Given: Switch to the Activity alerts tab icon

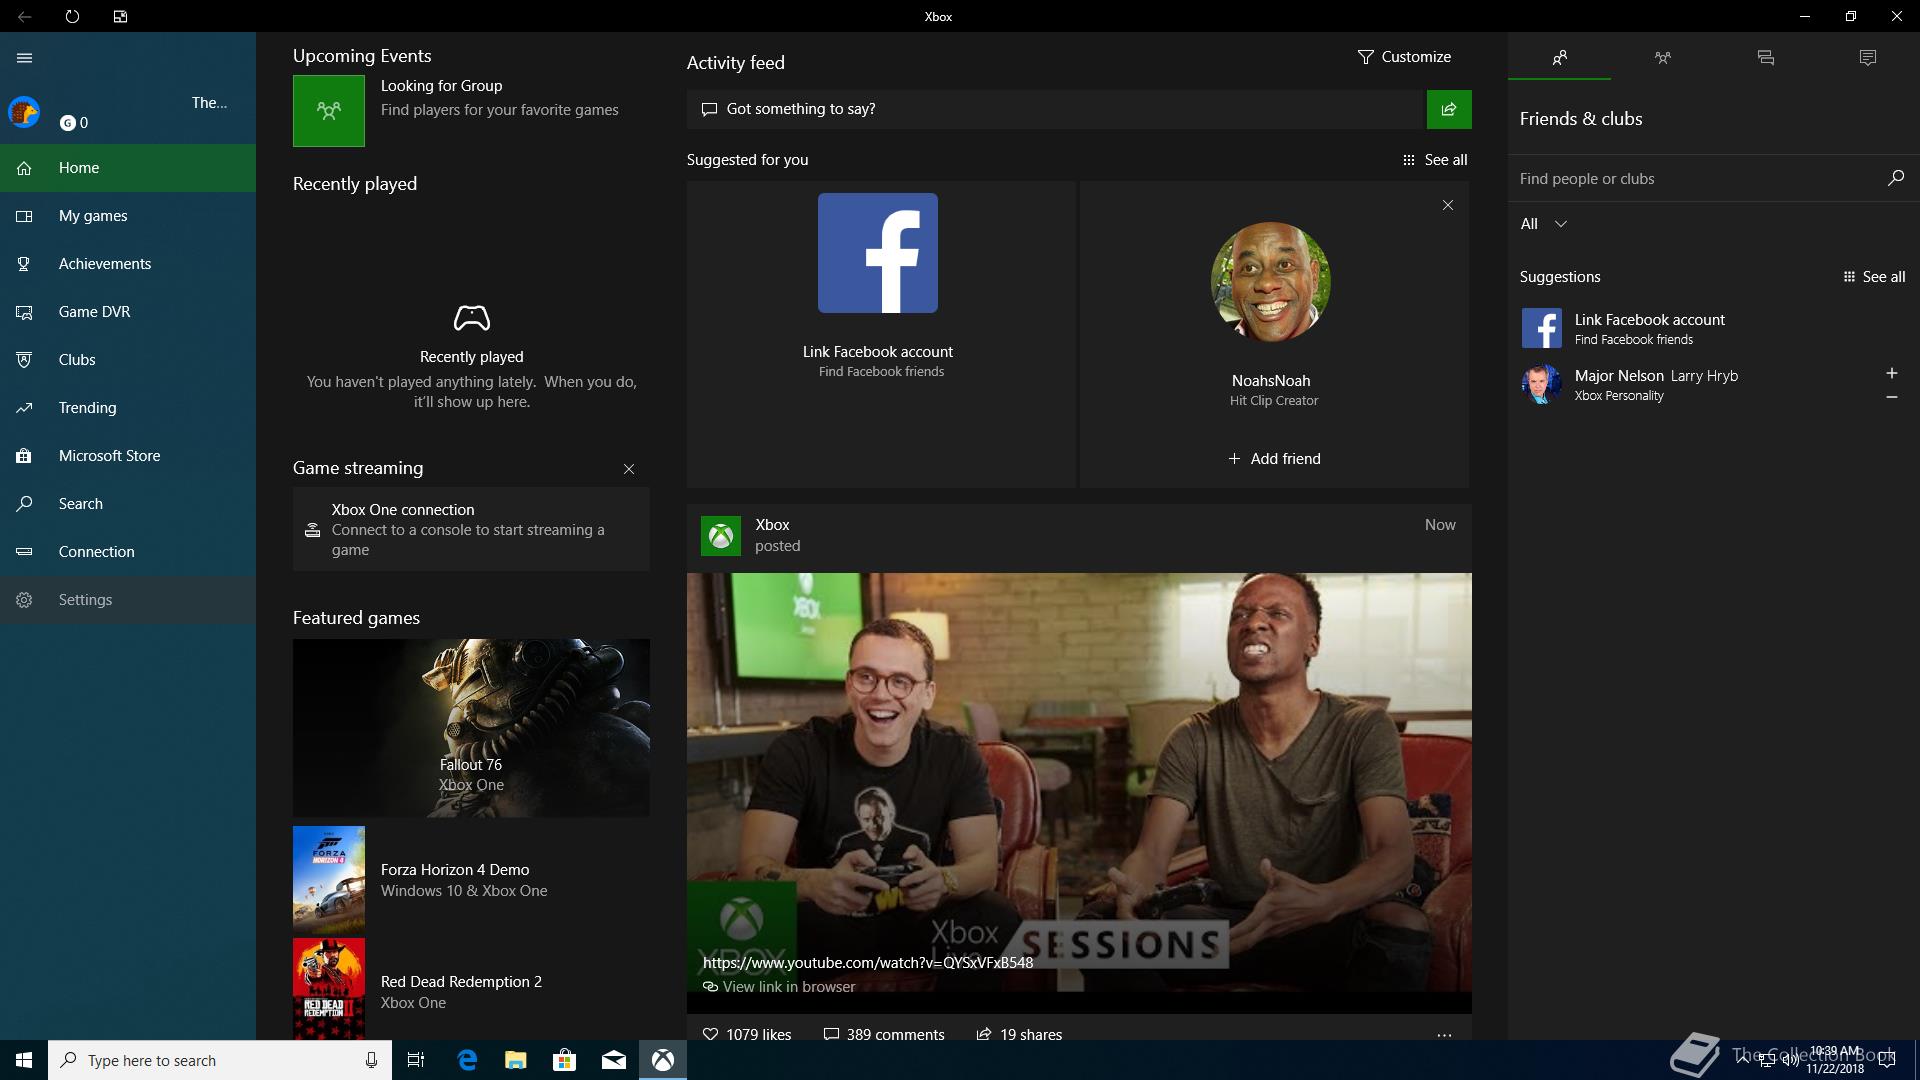Looking at the screenshot, I should (1868, 58).
